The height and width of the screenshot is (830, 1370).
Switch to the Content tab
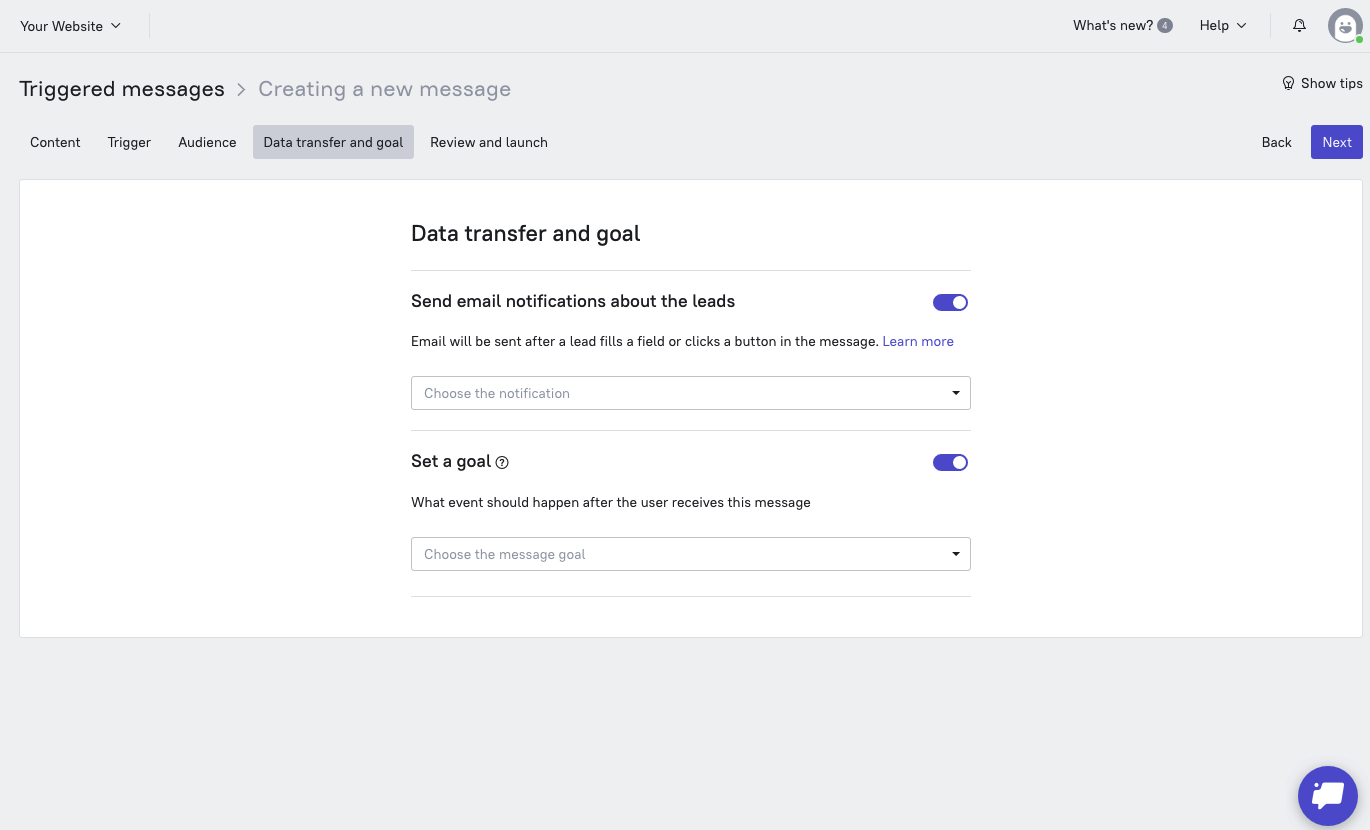coord(55,142)
